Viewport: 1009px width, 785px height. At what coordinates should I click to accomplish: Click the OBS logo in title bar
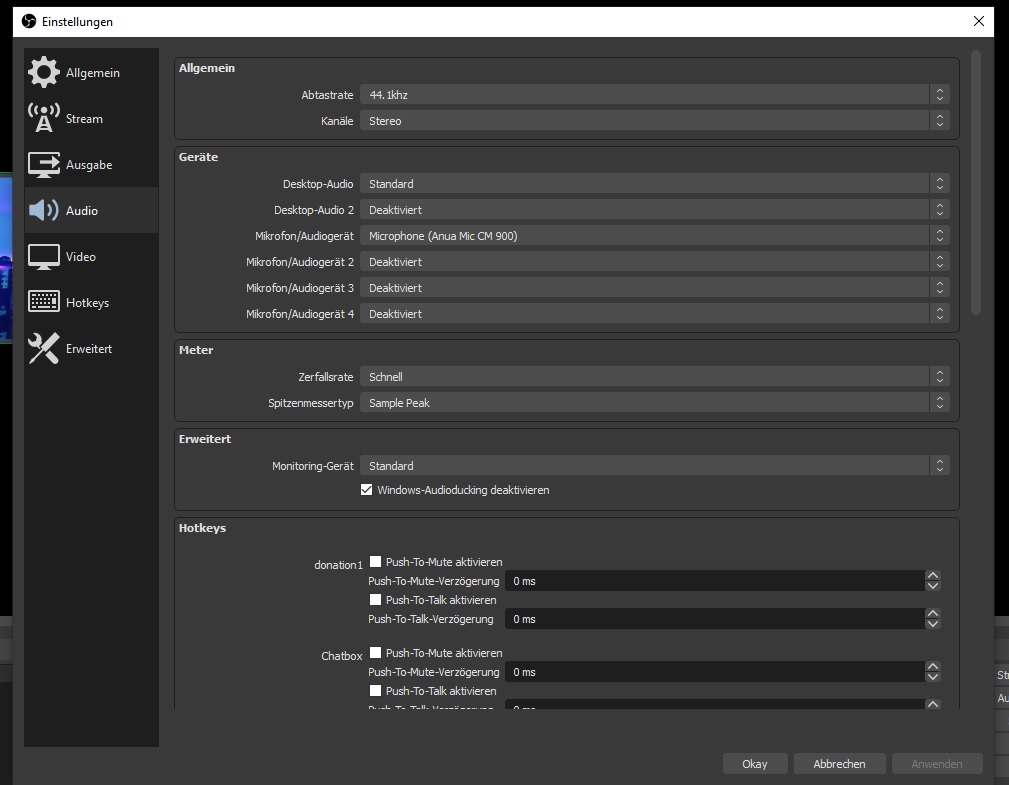click(28, 21)
